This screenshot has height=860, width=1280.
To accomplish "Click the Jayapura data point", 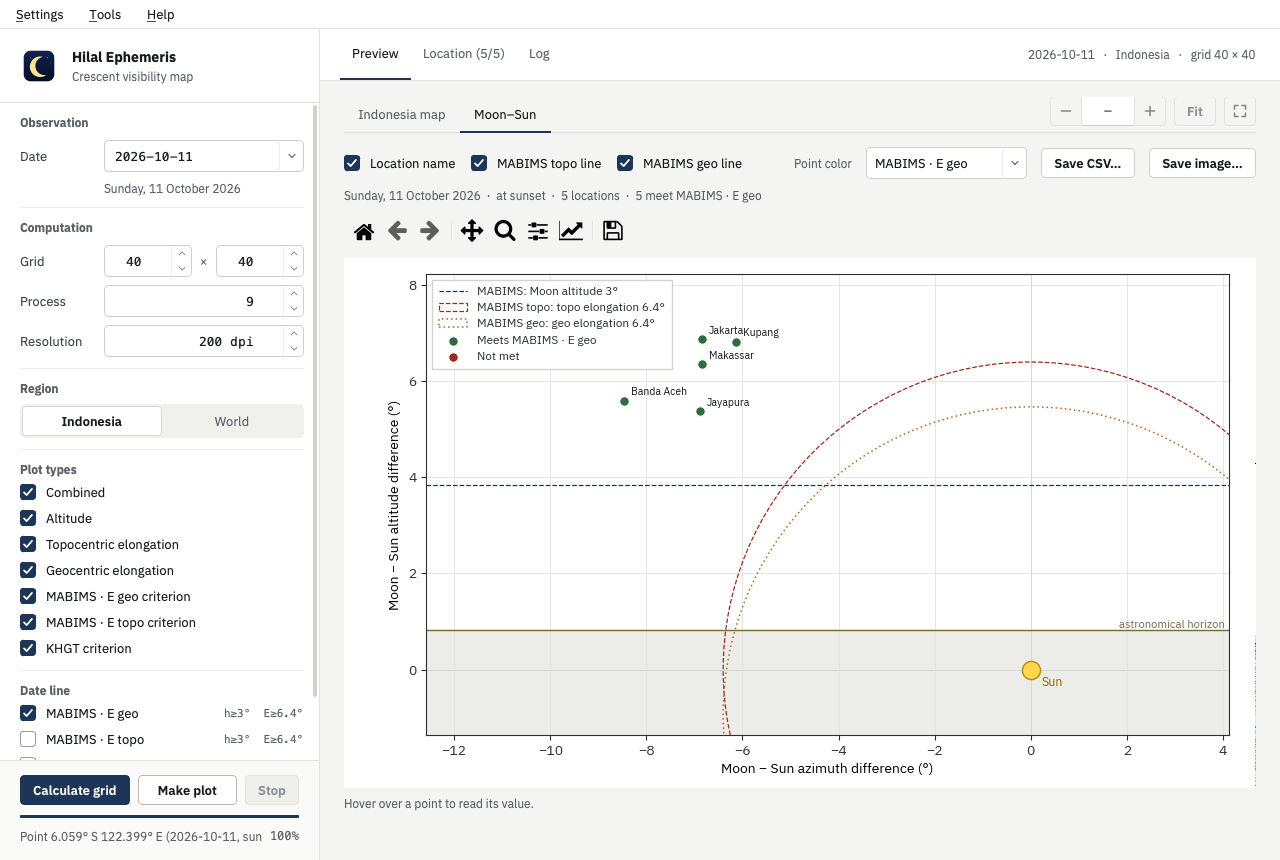I will 700,411.
